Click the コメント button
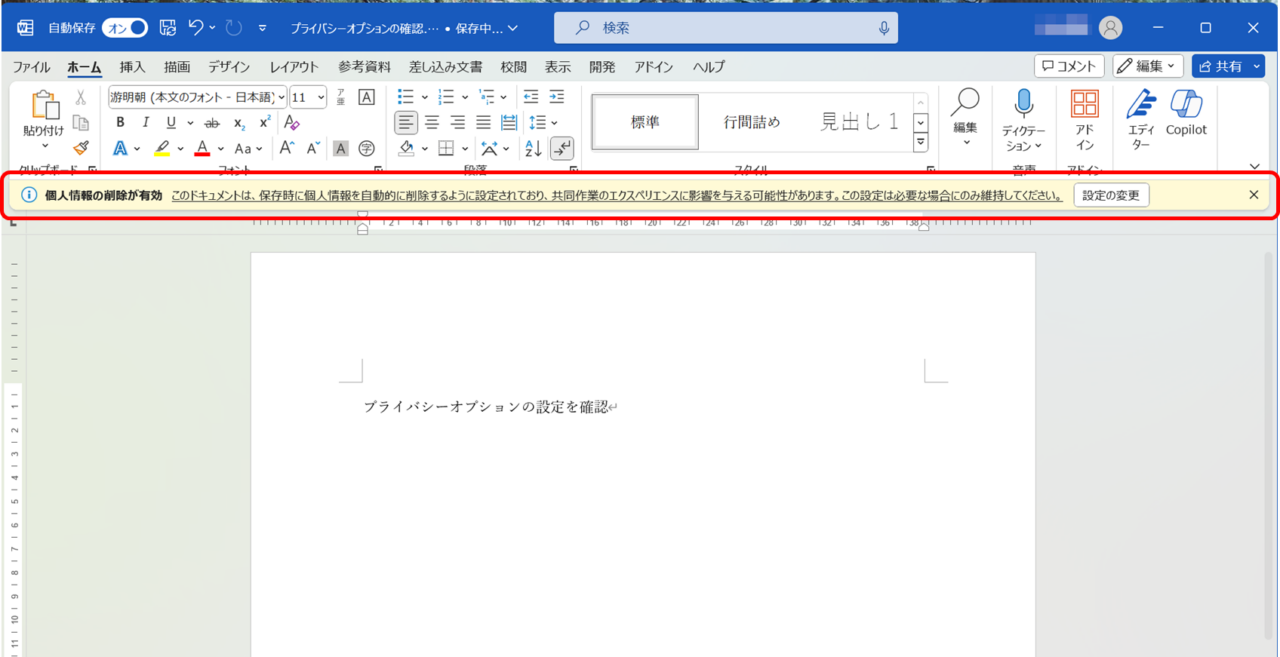 [1069, 66]
